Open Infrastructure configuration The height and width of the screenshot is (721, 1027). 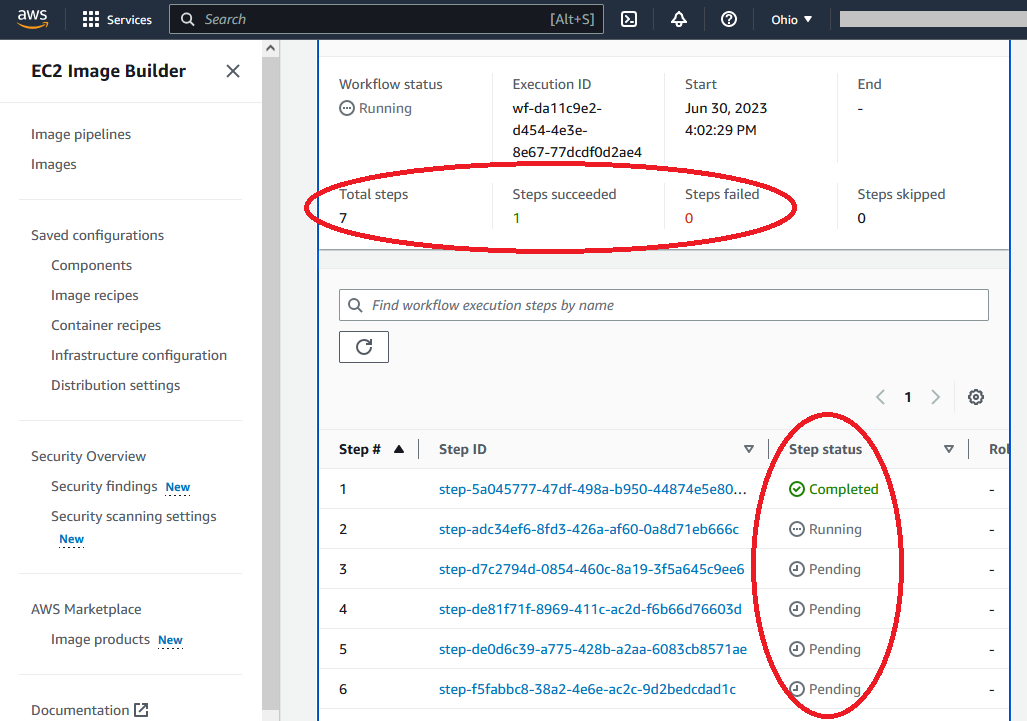click(139, 356)
